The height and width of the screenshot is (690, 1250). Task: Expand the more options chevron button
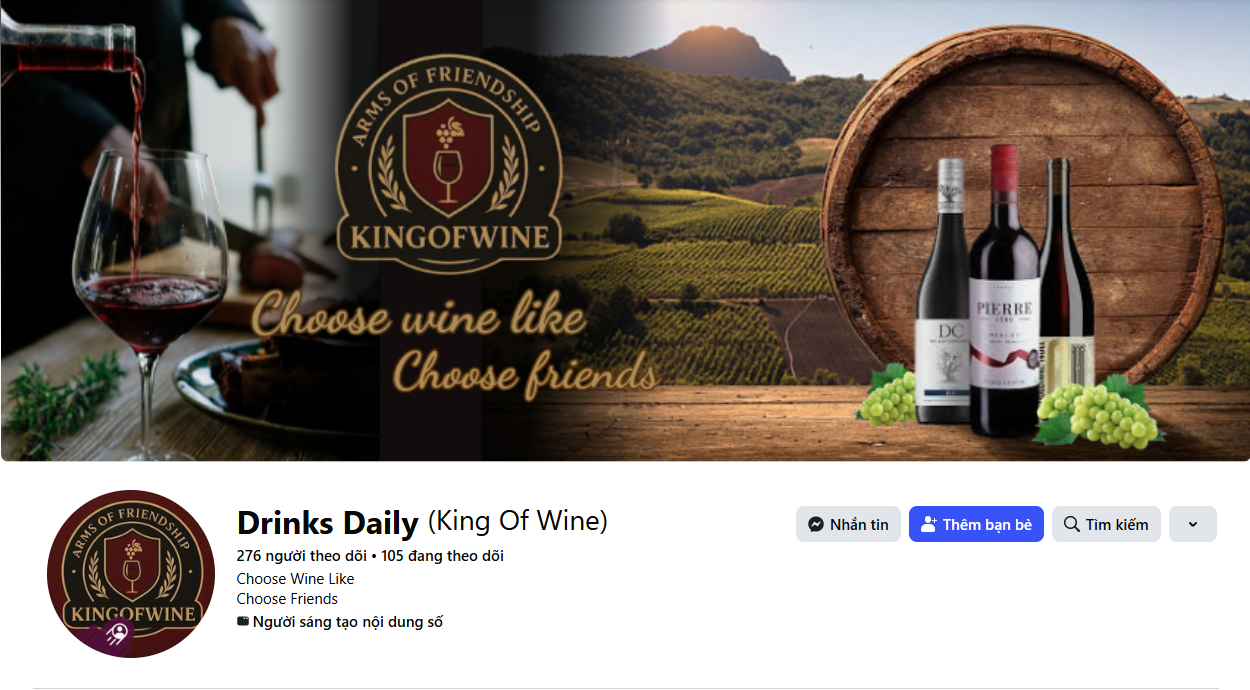(x=1192, y=524)
